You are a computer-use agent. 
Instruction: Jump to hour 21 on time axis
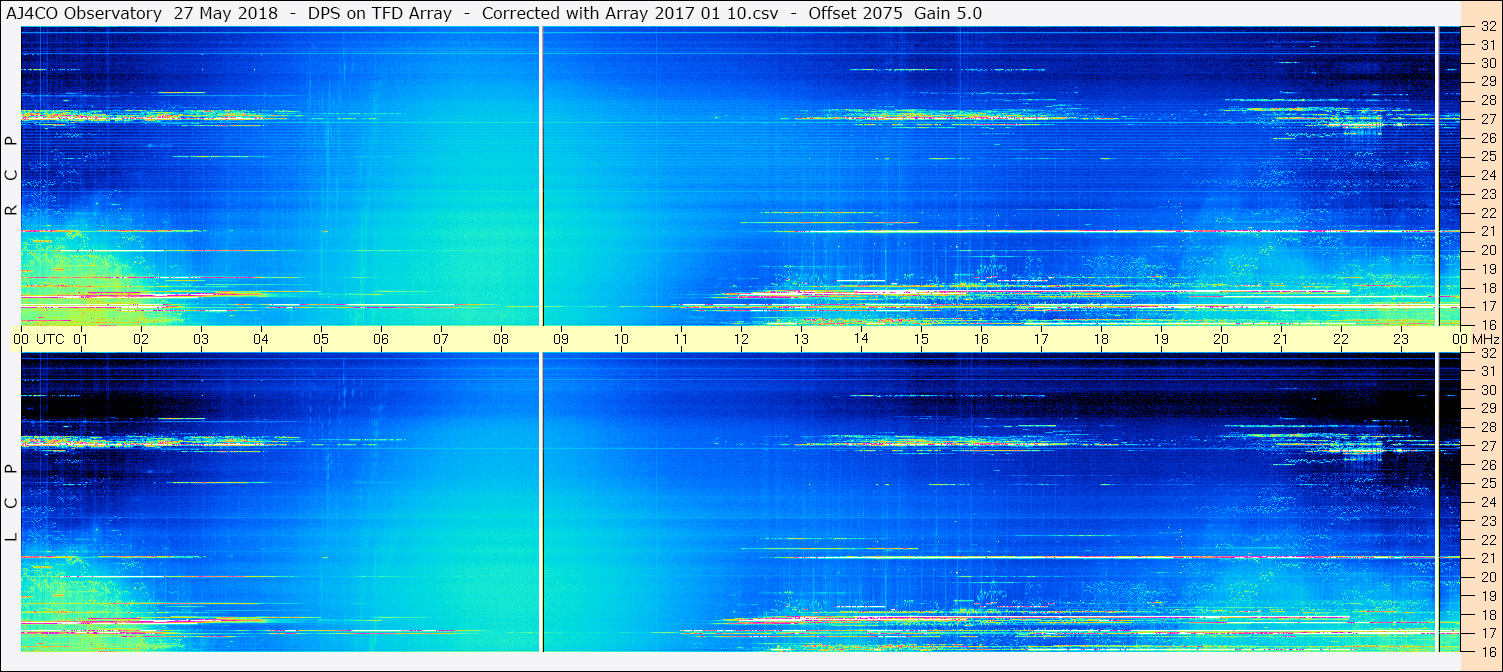1281,339
